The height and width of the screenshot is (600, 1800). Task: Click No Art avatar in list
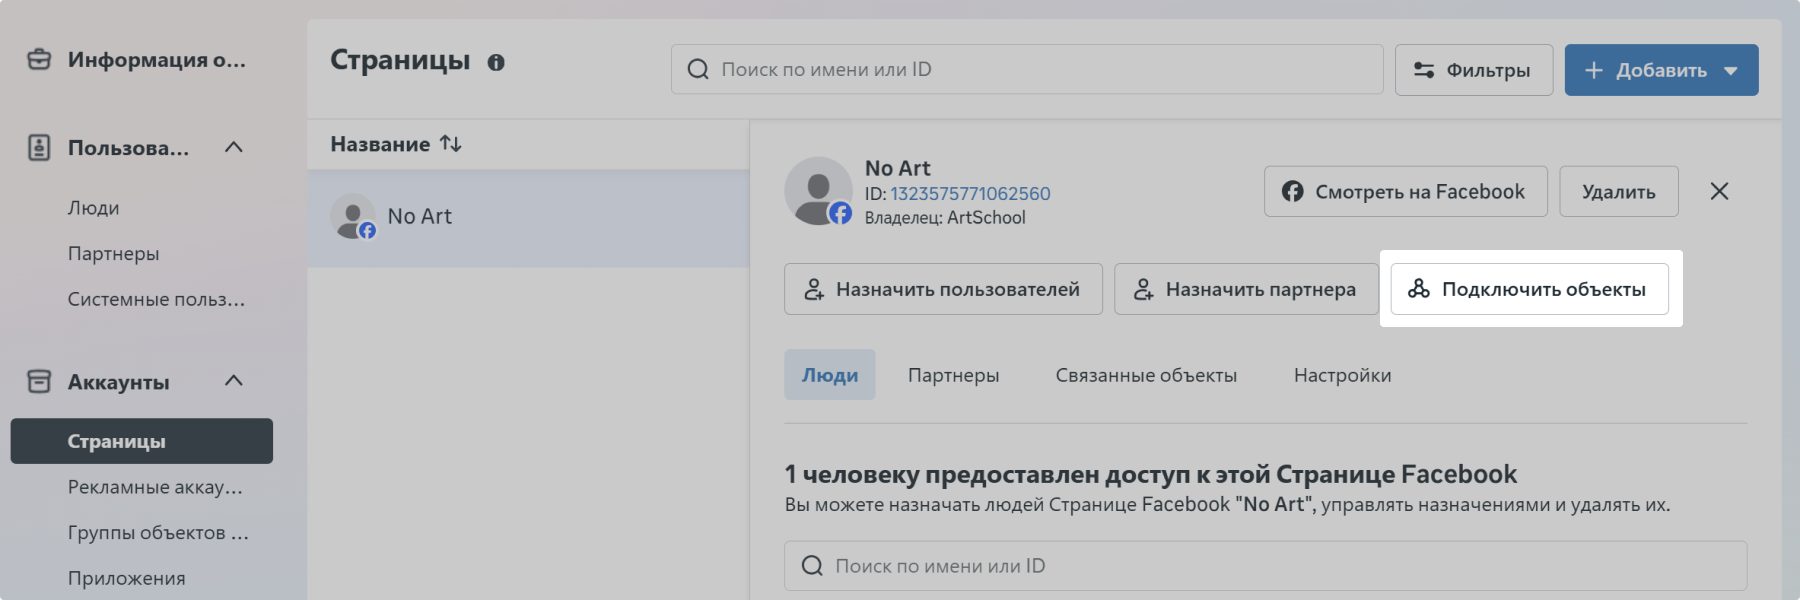click(x=353, y=216)
